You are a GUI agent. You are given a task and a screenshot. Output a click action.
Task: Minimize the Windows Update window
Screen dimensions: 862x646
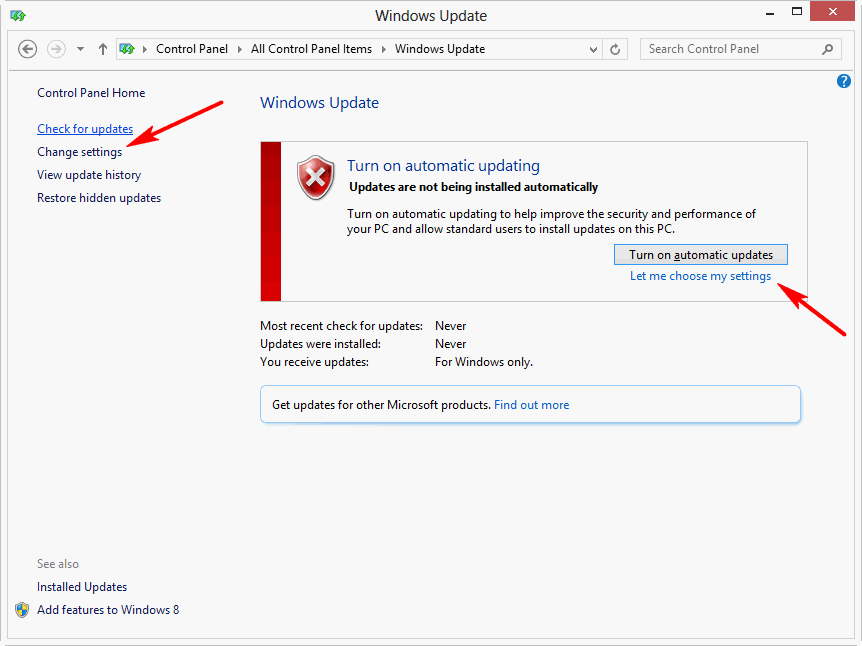[x=770, y=14]
